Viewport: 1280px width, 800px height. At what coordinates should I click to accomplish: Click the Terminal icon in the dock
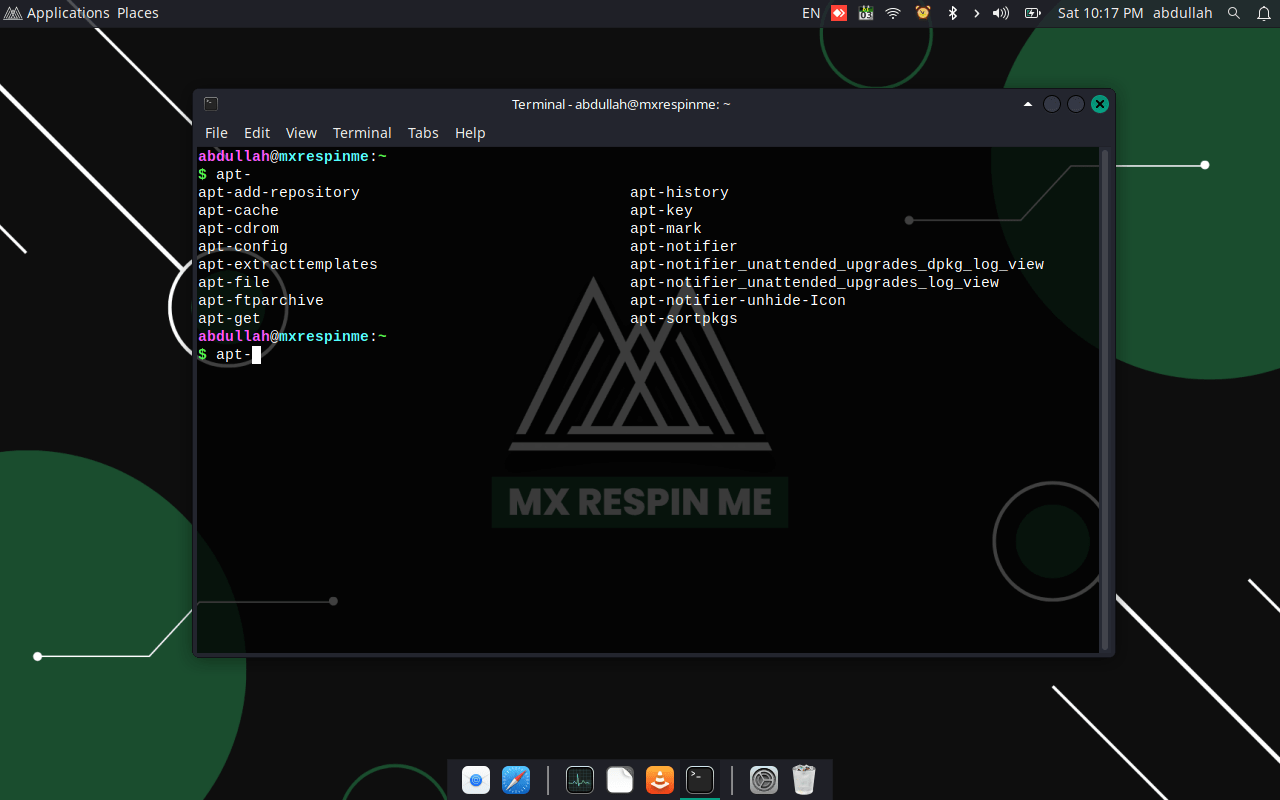[x=700, y=780]
